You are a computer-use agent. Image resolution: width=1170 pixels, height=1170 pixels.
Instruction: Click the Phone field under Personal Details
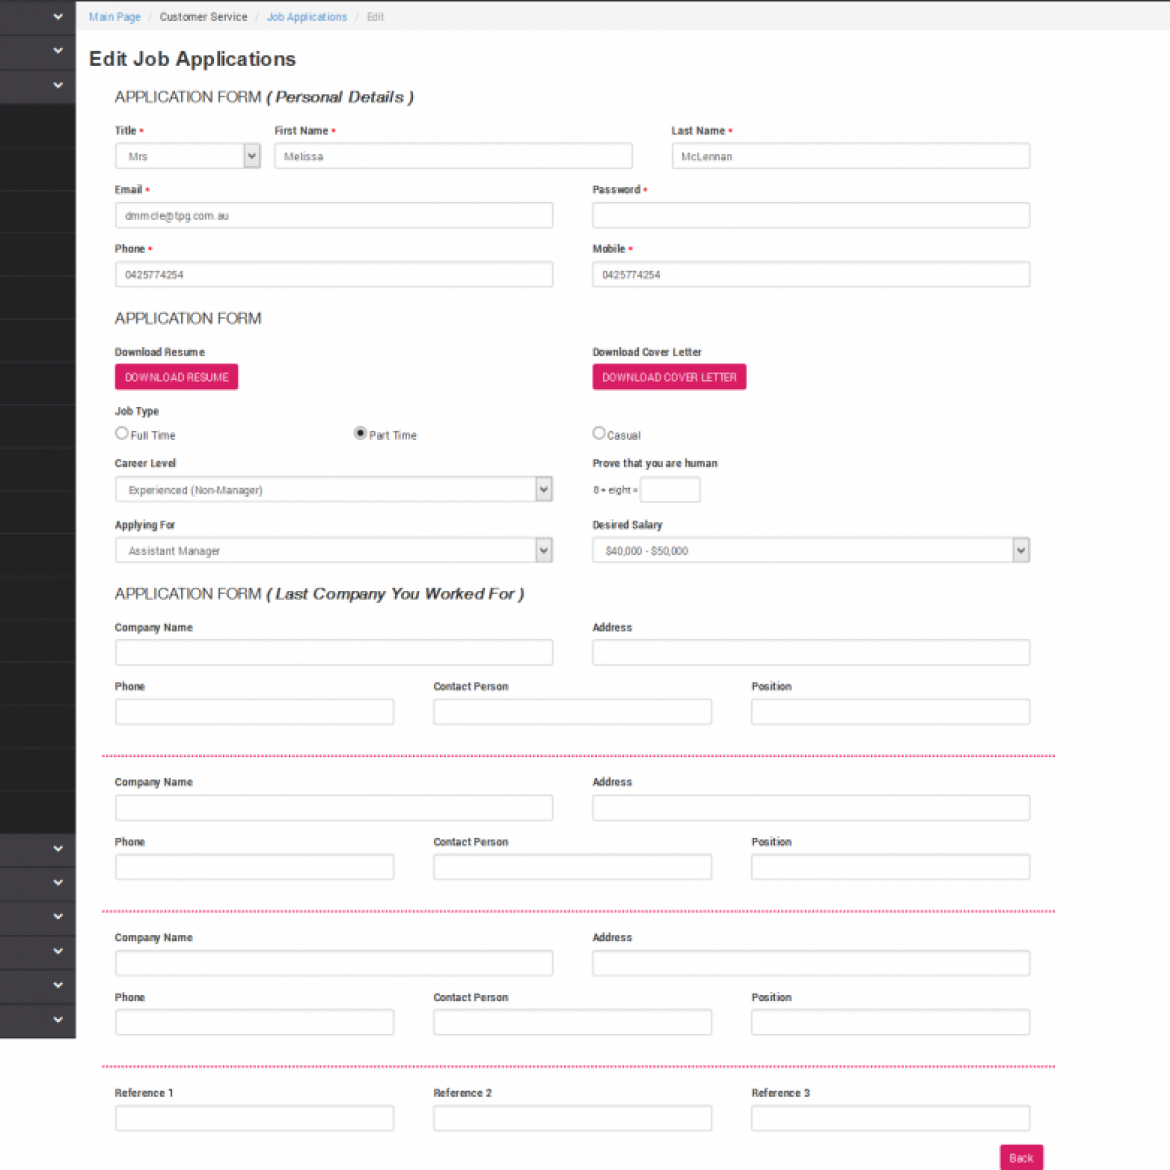pos(334,275)
